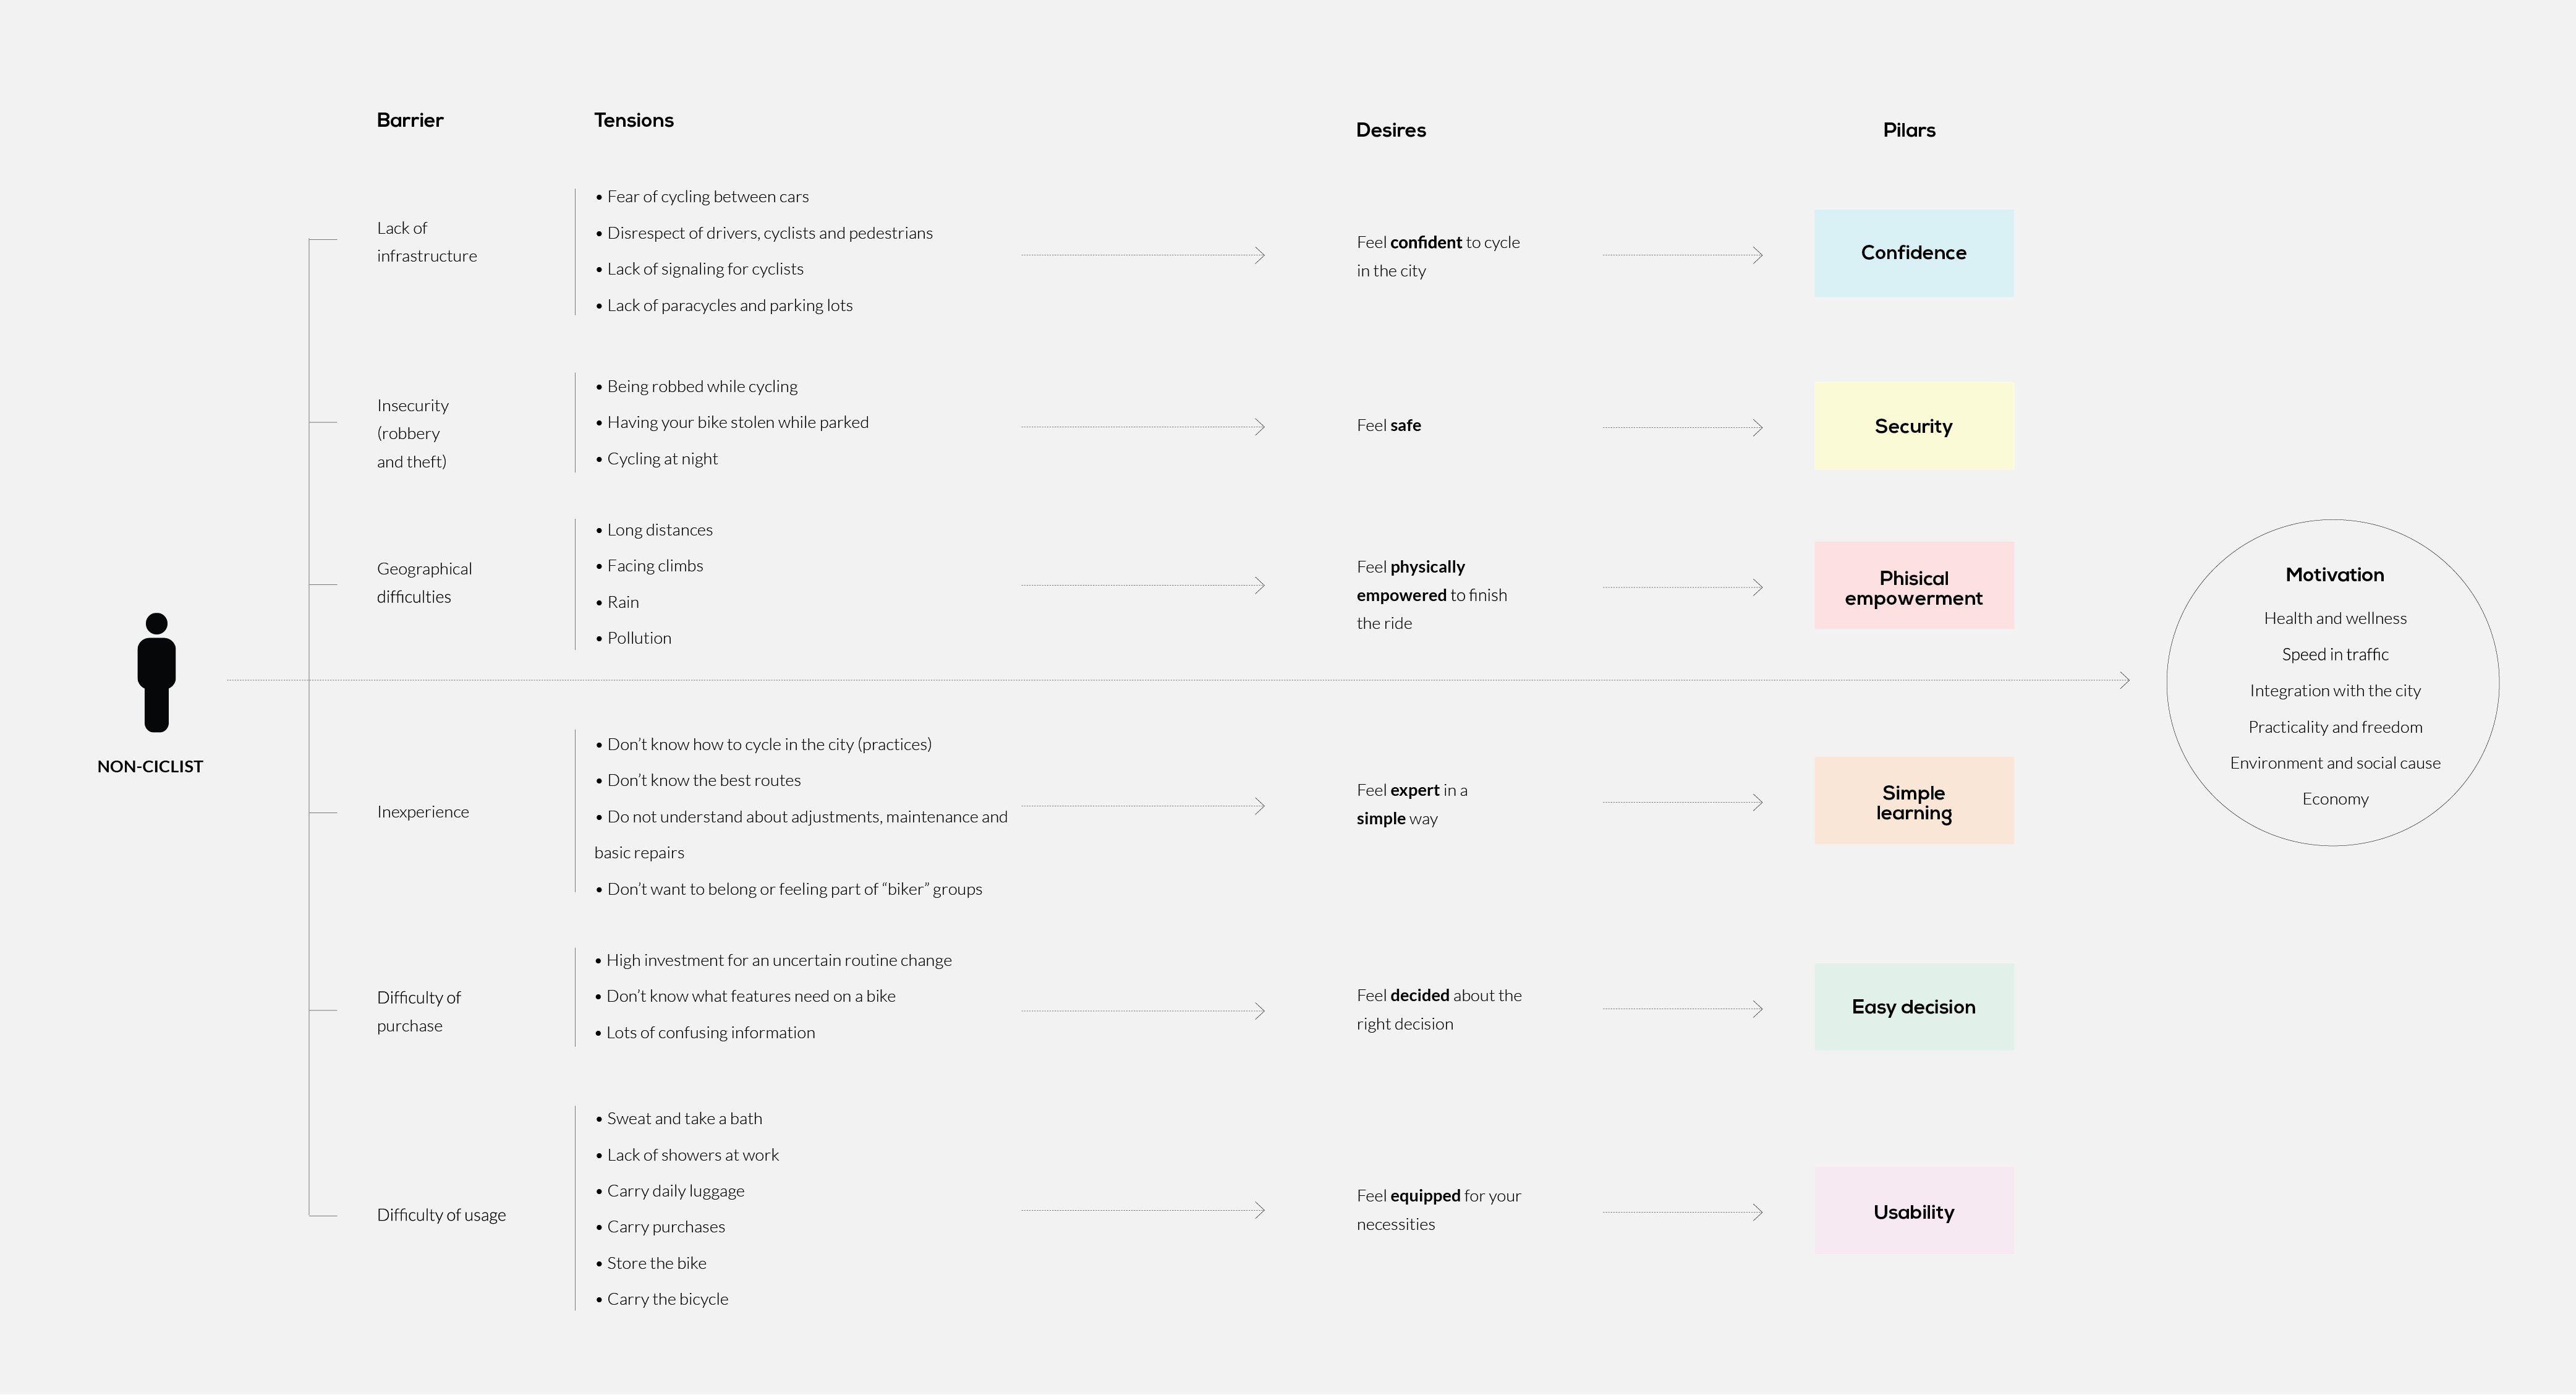This screenshot has height=1395, width=2576.
Task: Select the orange Simple learning box
Action: click(x=1913, y=801)
